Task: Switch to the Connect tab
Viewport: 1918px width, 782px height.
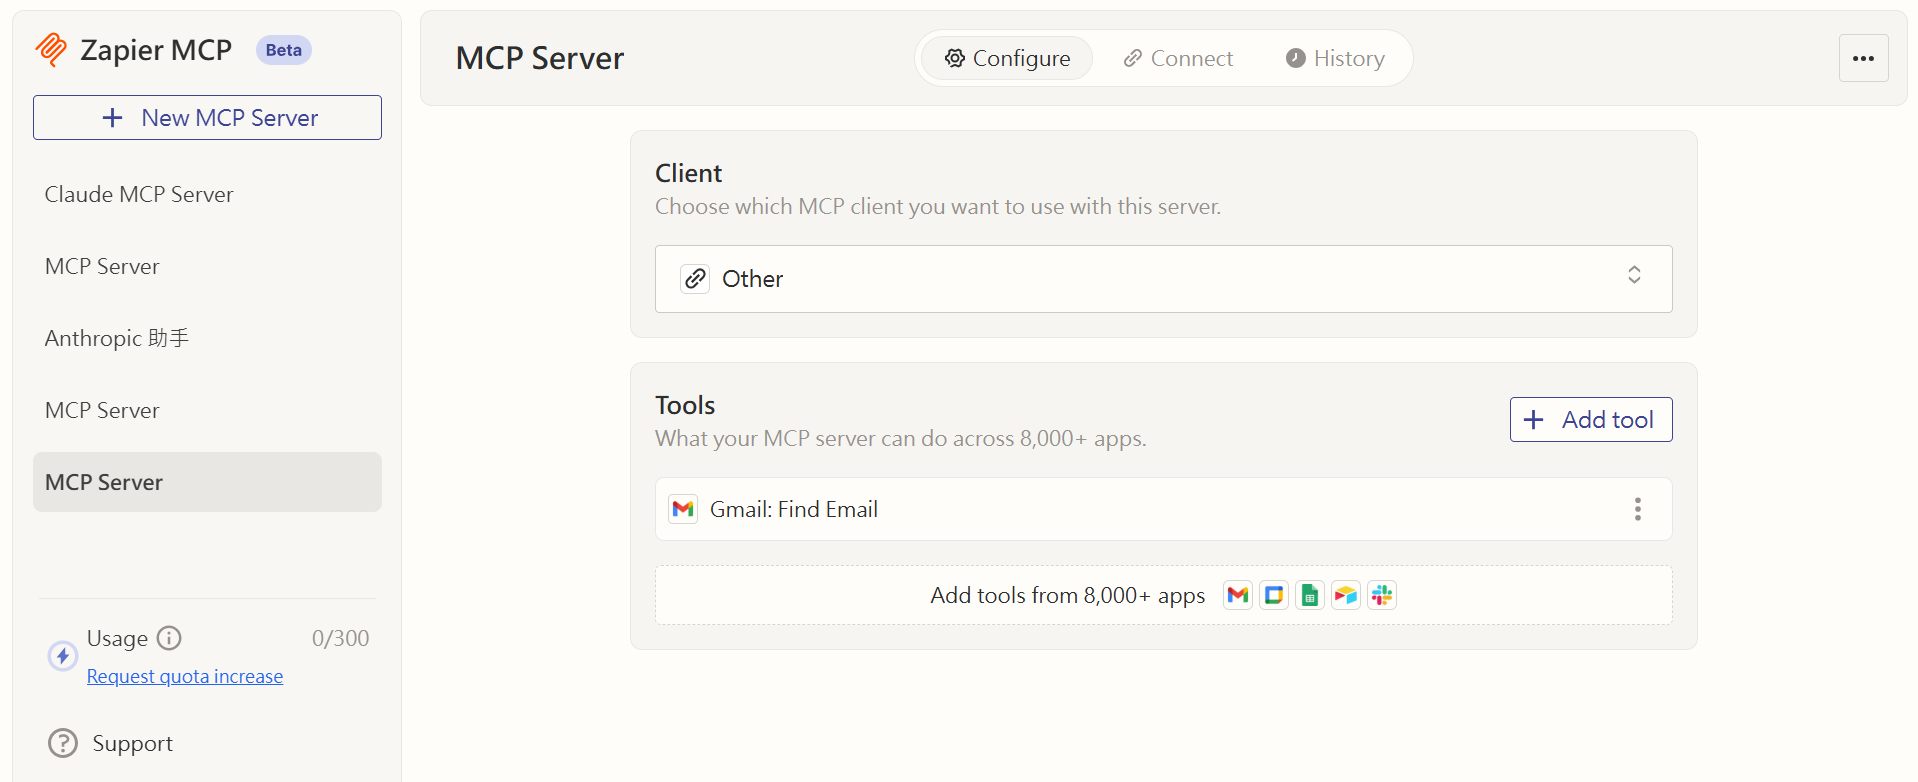Action: click(1178, 58)
